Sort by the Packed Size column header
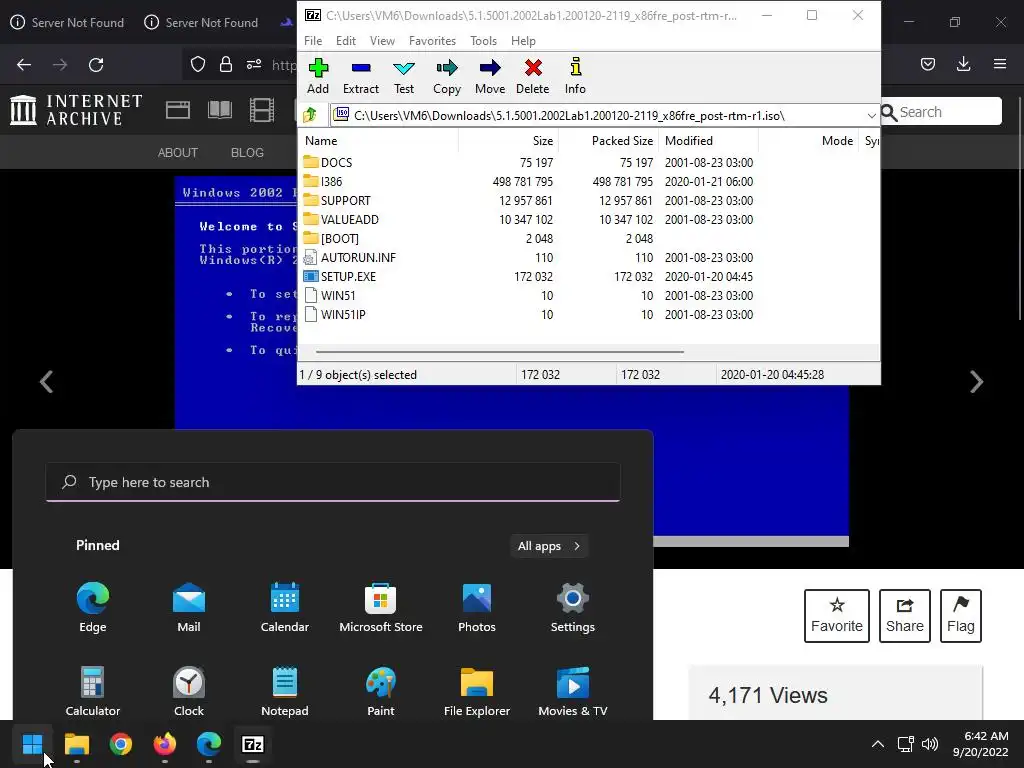The height and width of the screenshot is (768, 1024). click(x=609, y=140)
